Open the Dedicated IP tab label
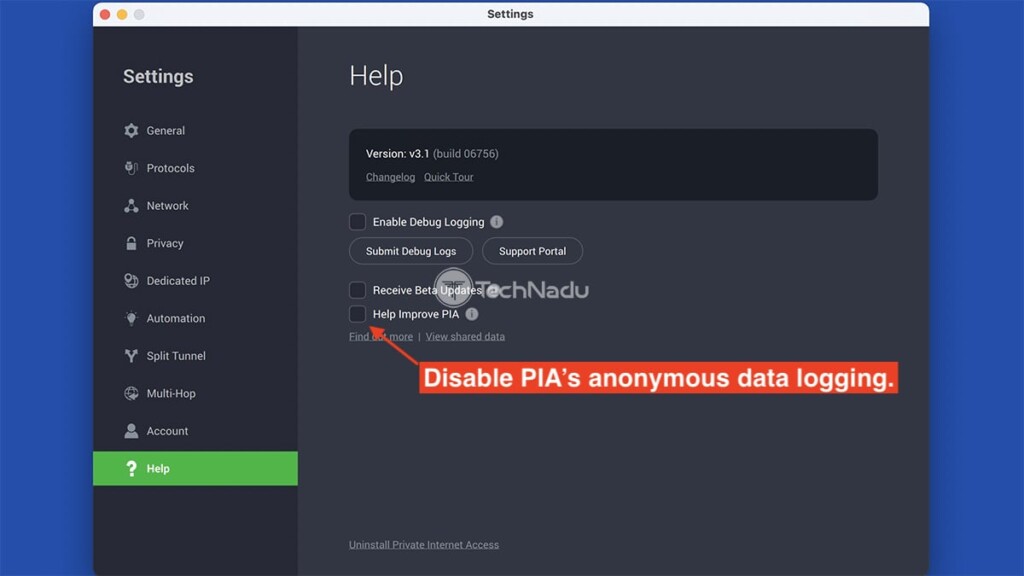The image size is (1024, 576). [x=178, y=281]
